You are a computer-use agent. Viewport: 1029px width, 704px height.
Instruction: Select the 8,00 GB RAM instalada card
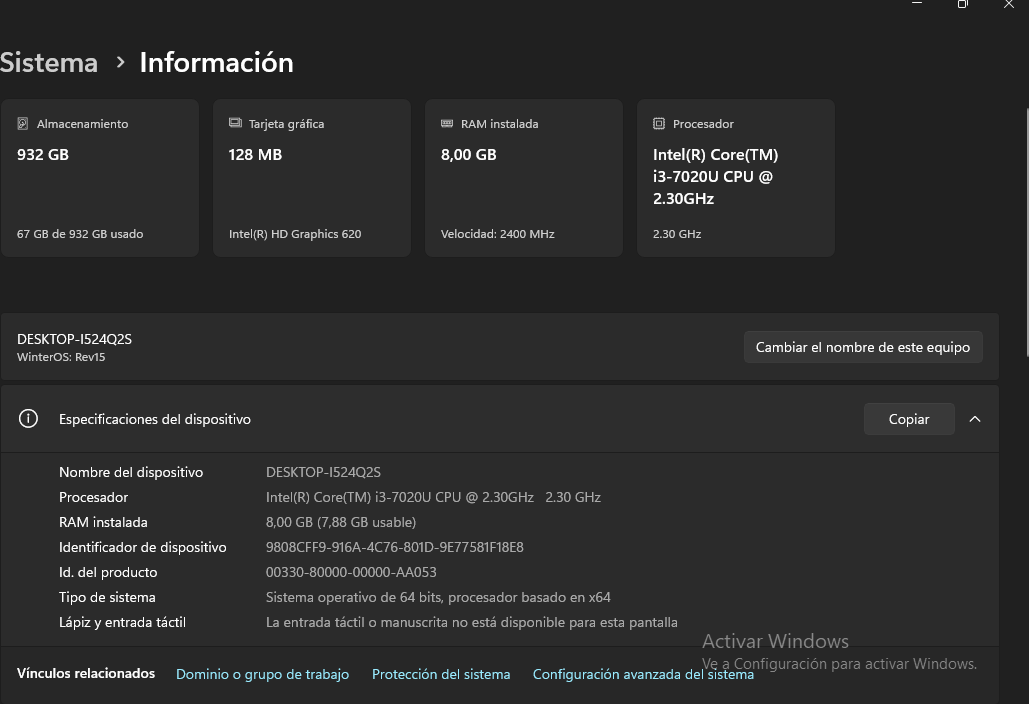click(524, 178)
